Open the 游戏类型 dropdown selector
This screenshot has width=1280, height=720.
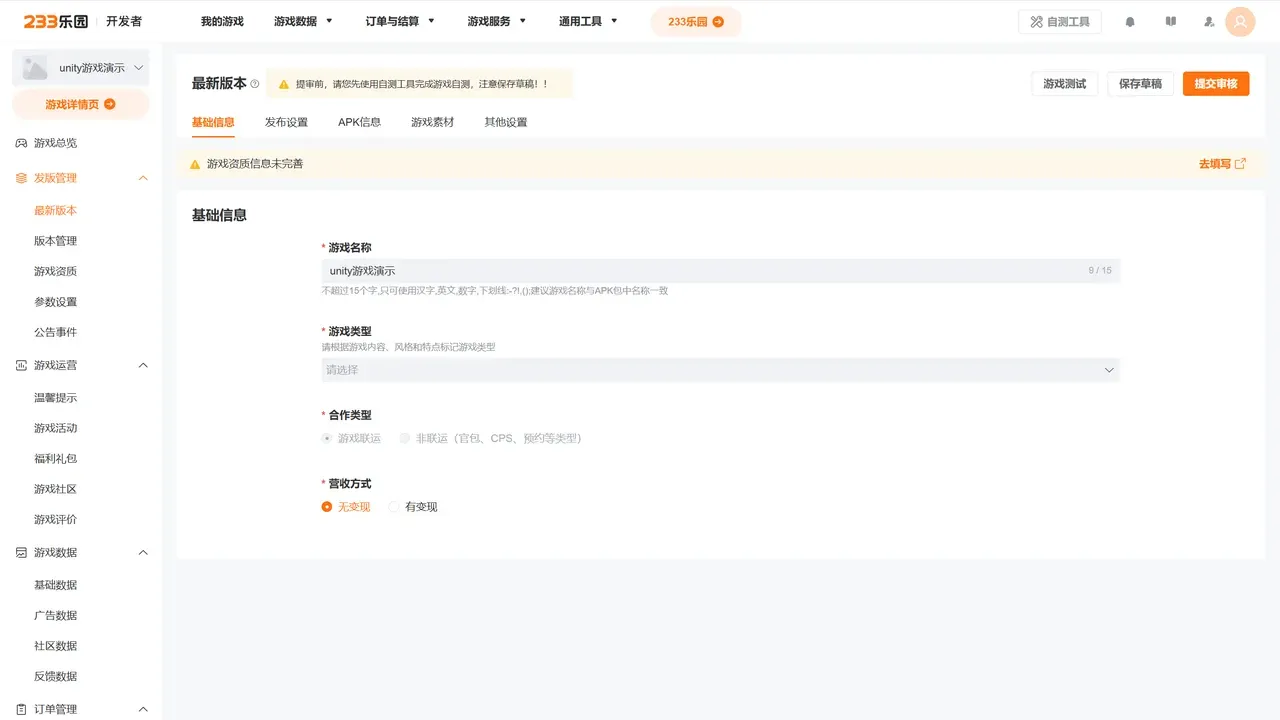pyautogui.click(x=720, y=370)
